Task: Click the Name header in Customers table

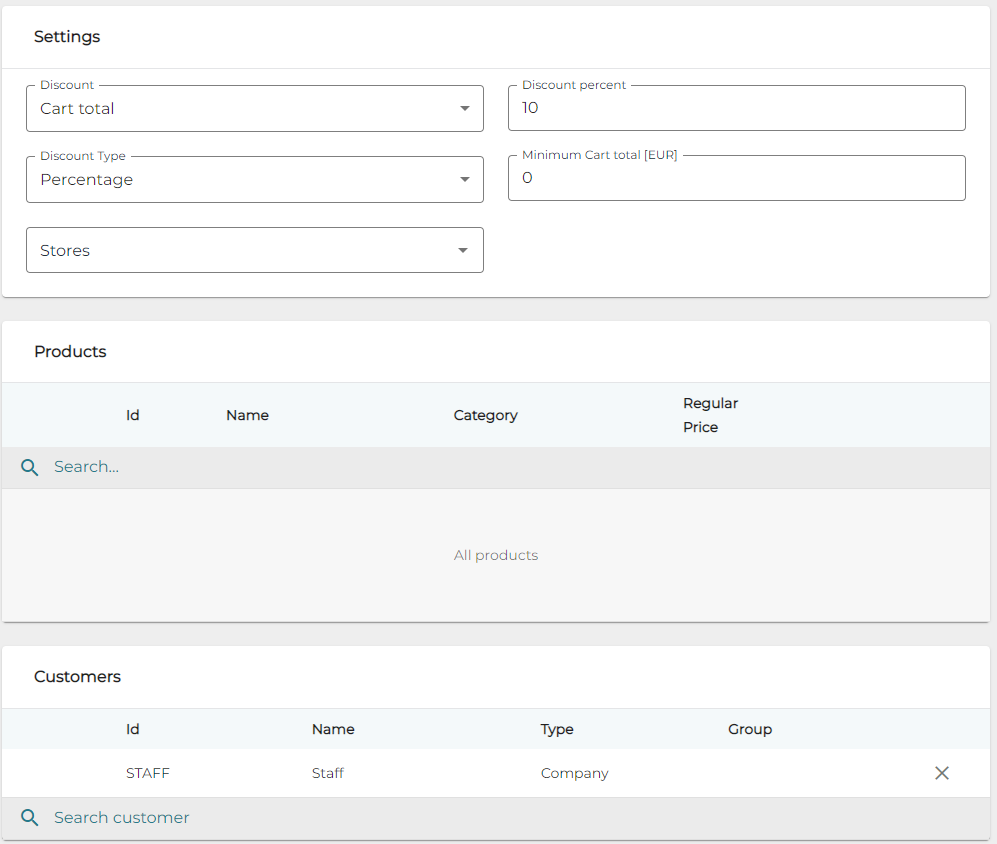Action: [333, 729]
